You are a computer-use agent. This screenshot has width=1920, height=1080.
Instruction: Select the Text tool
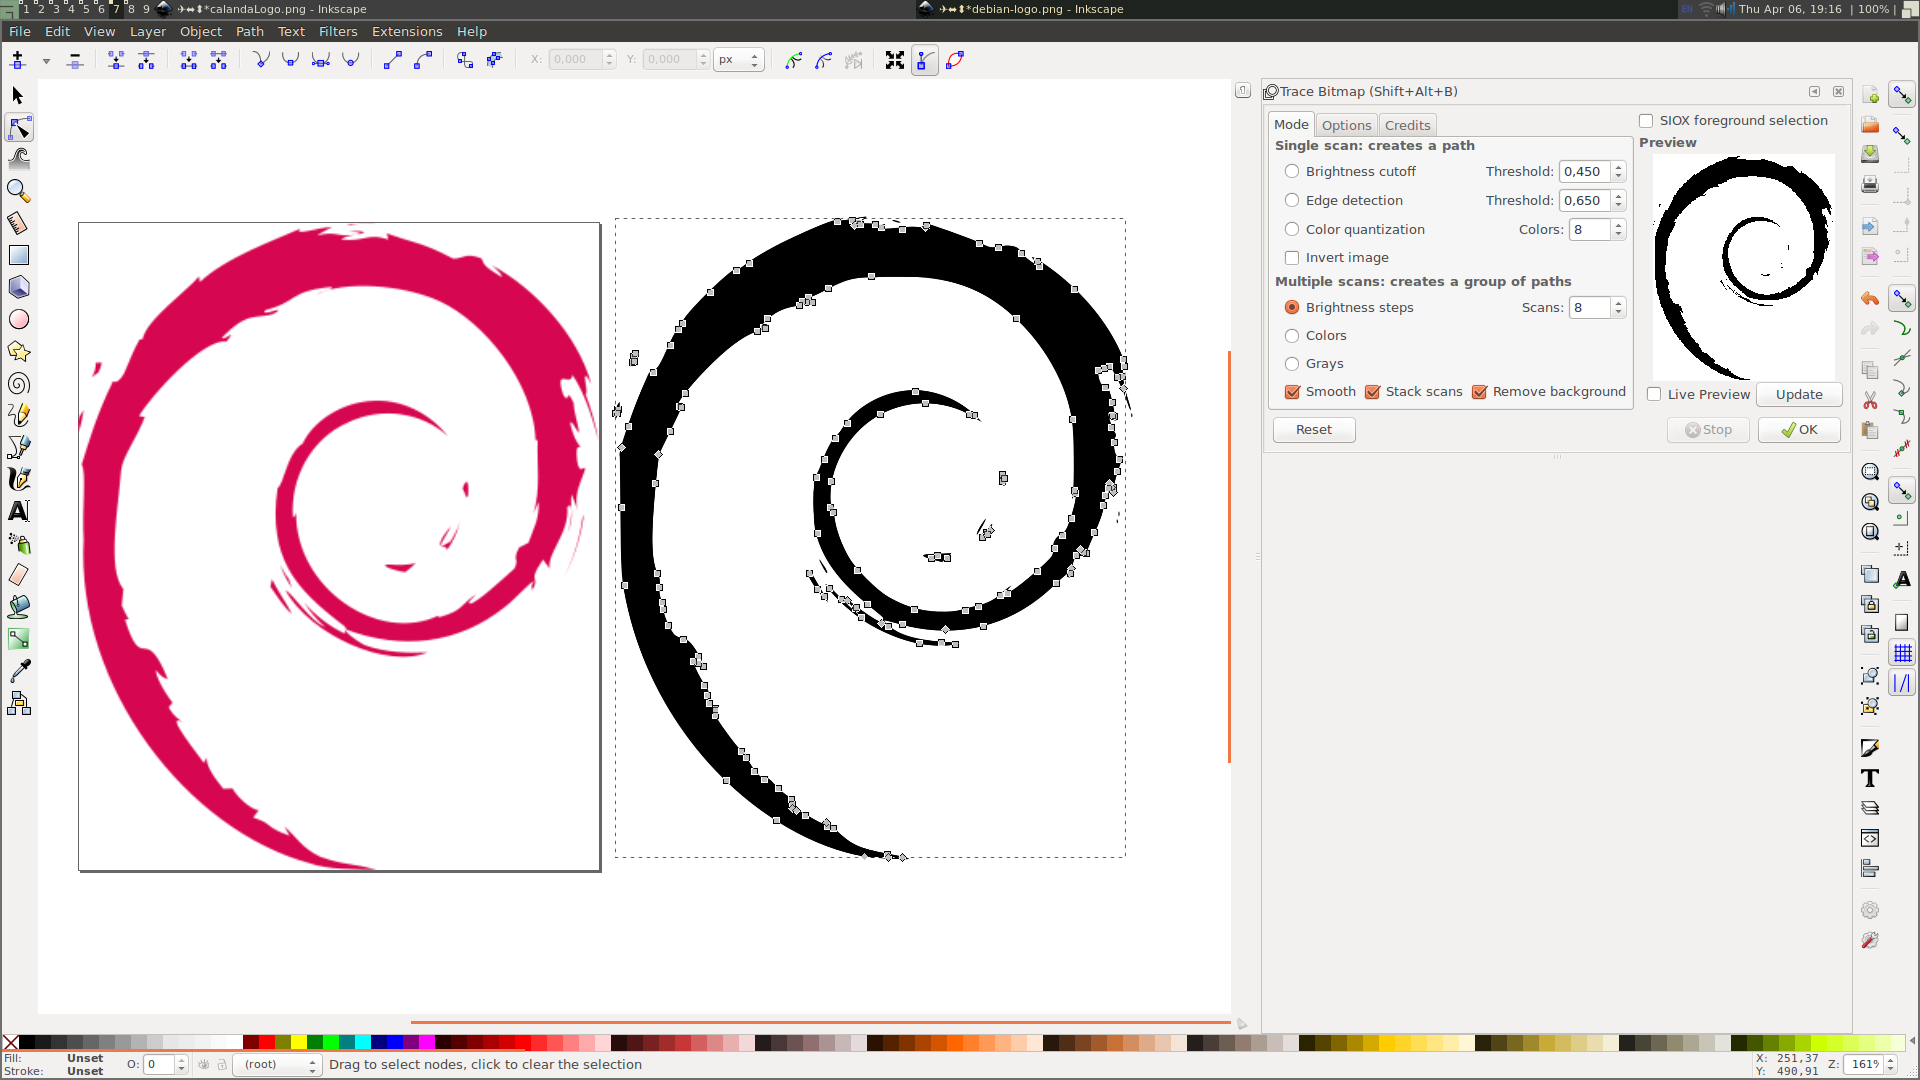(19, 511)
